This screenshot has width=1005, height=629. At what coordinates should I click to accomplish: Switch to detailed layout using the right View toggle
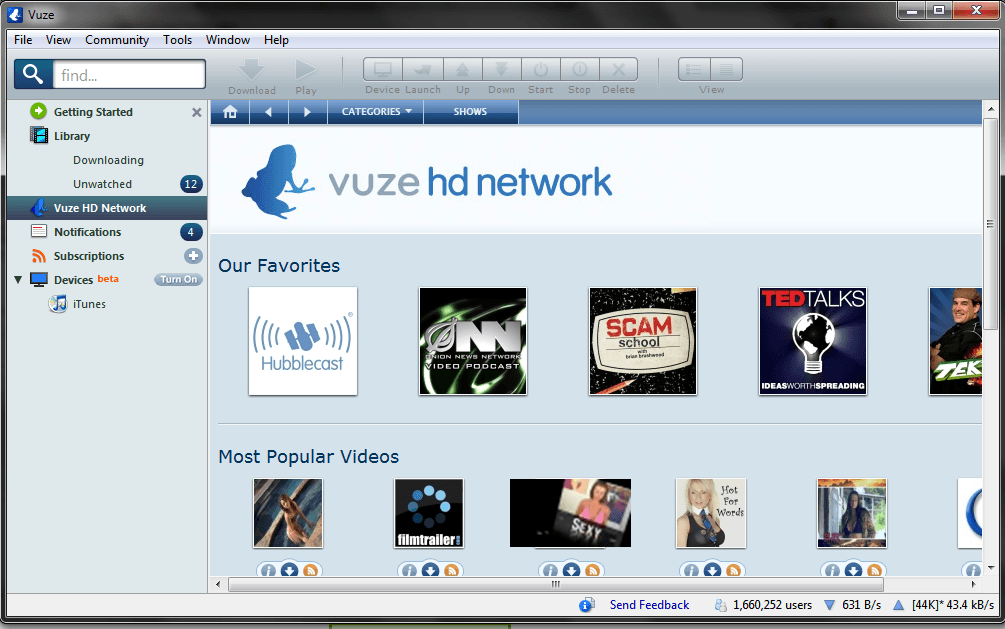(x=727, y=70)
